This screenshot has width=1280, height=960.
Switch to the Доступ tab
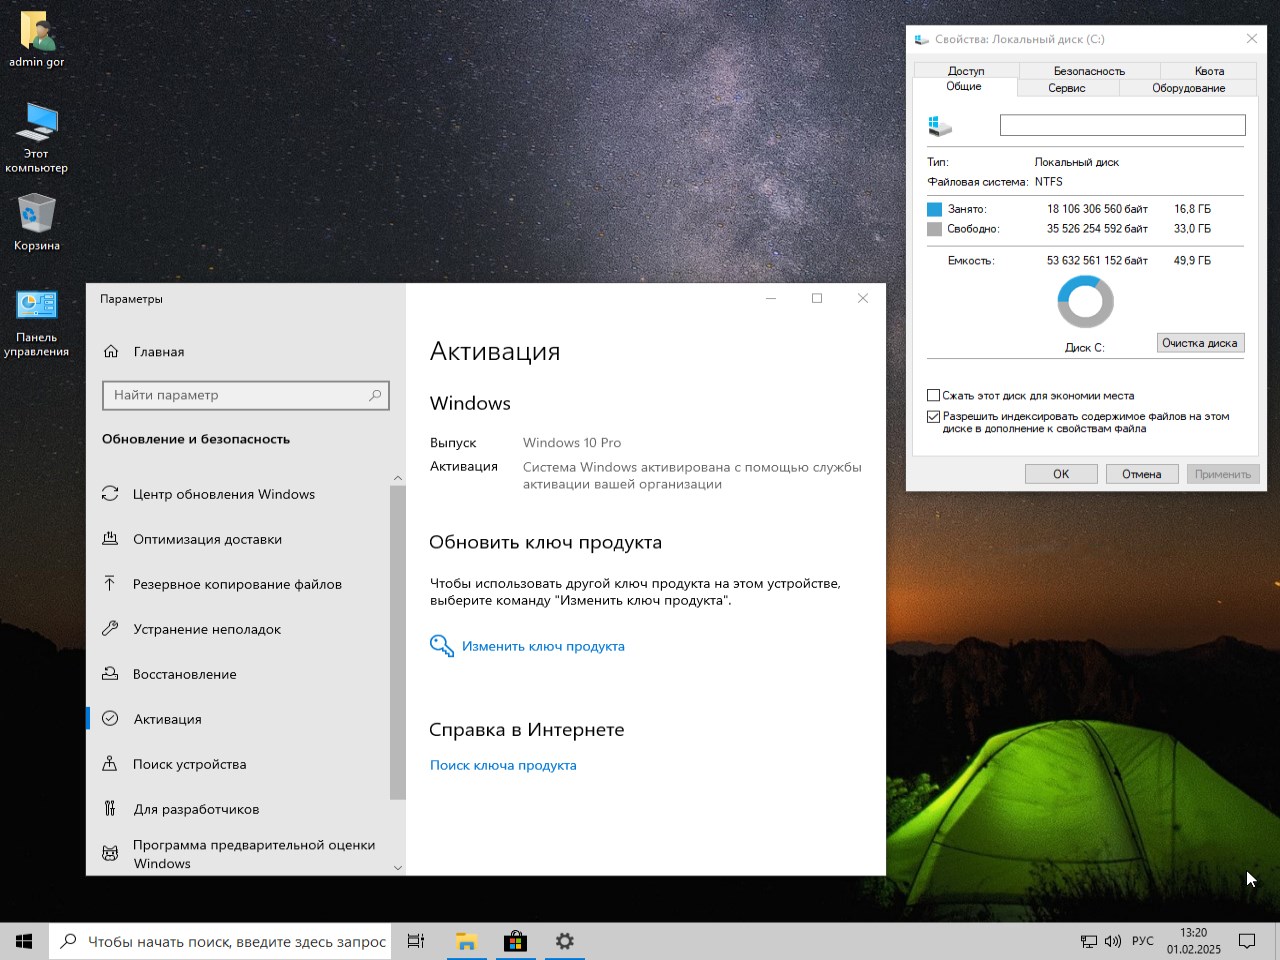click(x=966, y=71)
